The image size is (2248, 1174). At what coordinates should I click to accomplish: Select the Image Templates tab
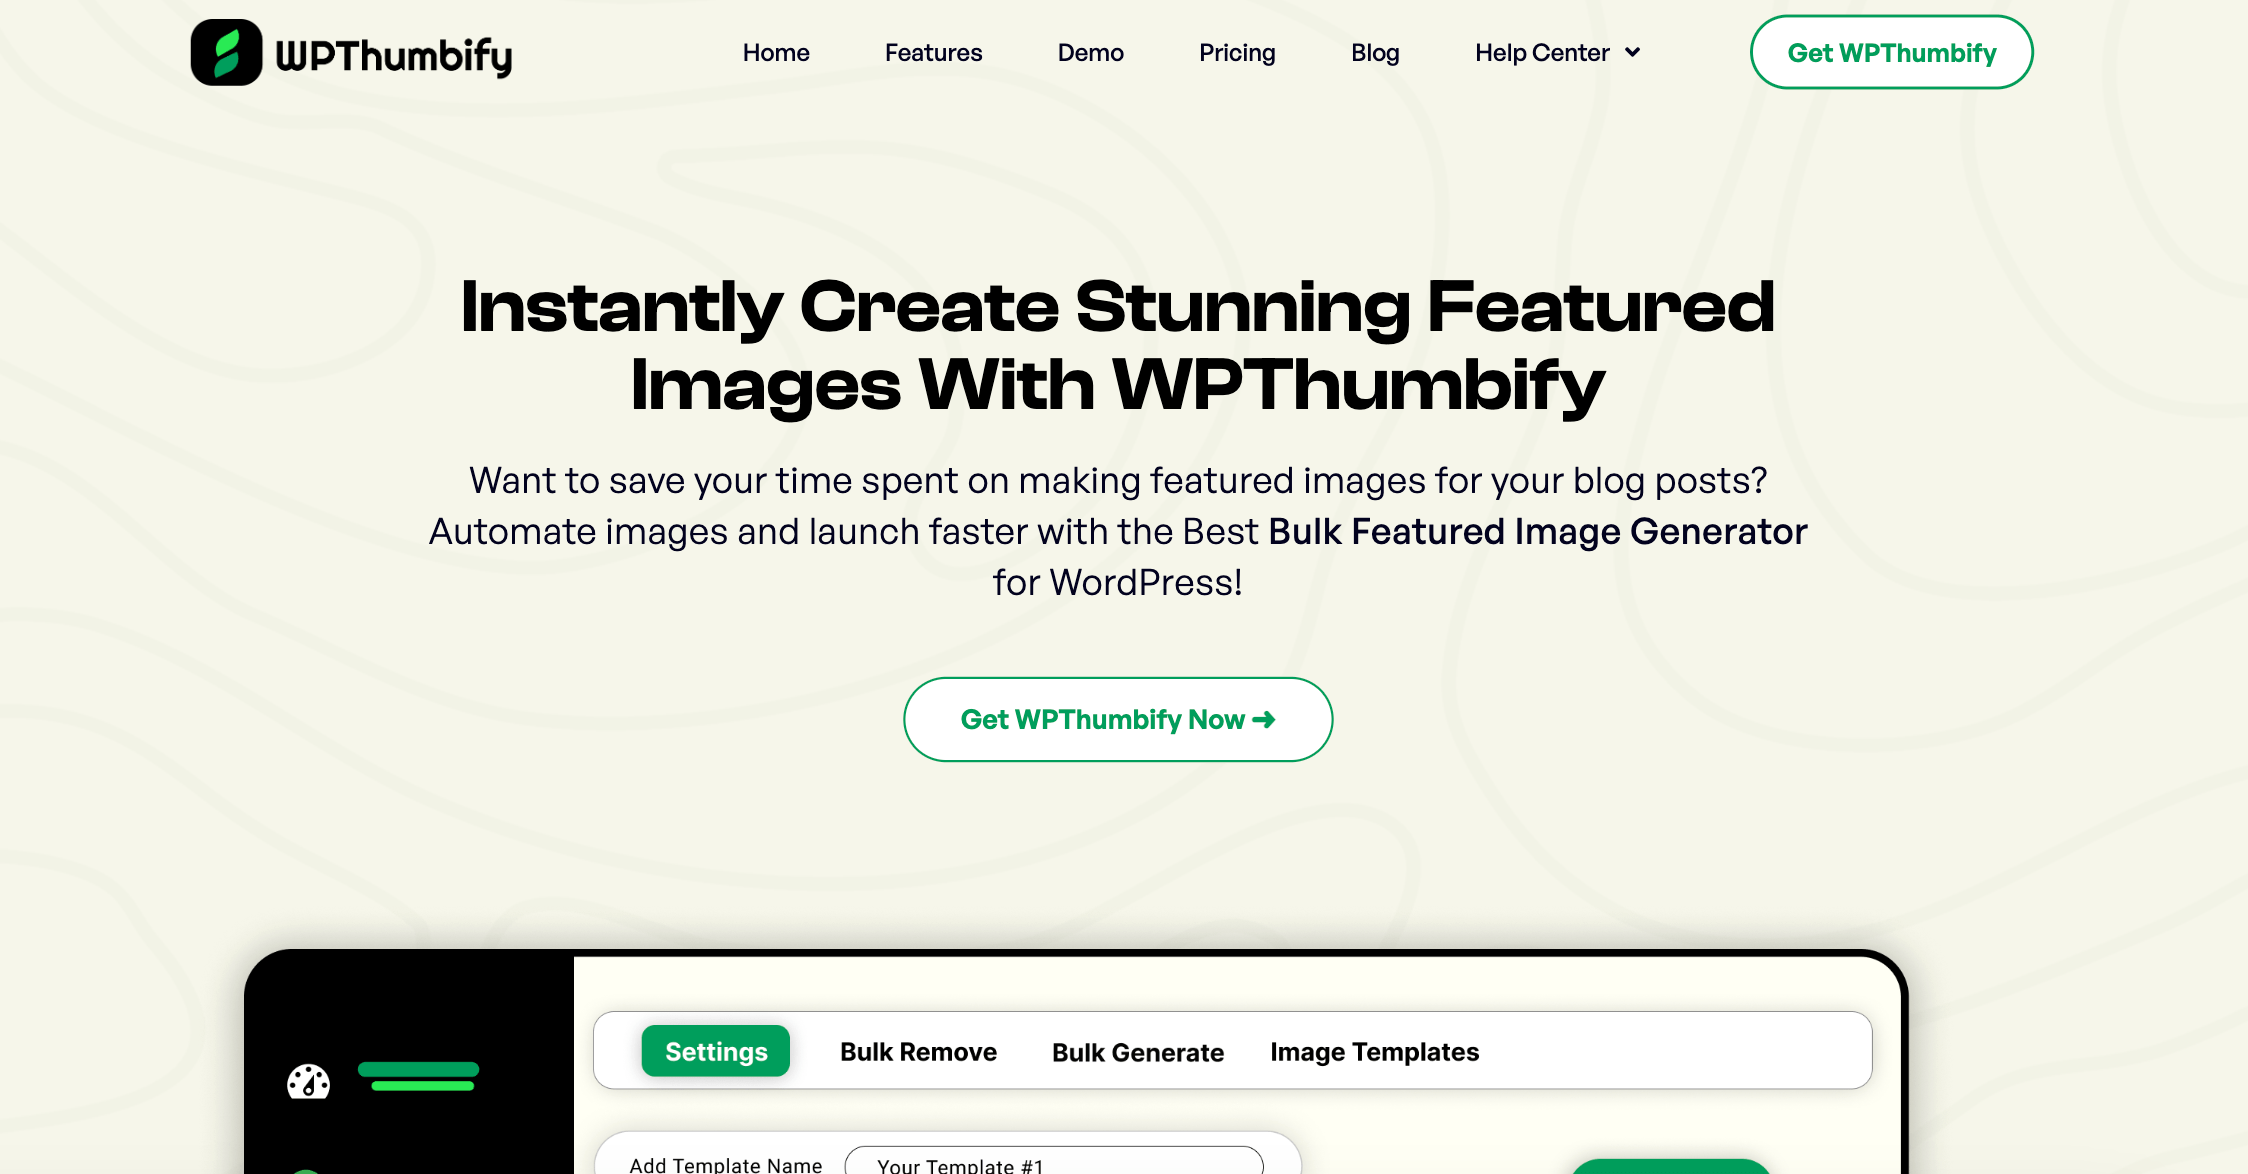pyautogui.click(x=1374, y=1052)
